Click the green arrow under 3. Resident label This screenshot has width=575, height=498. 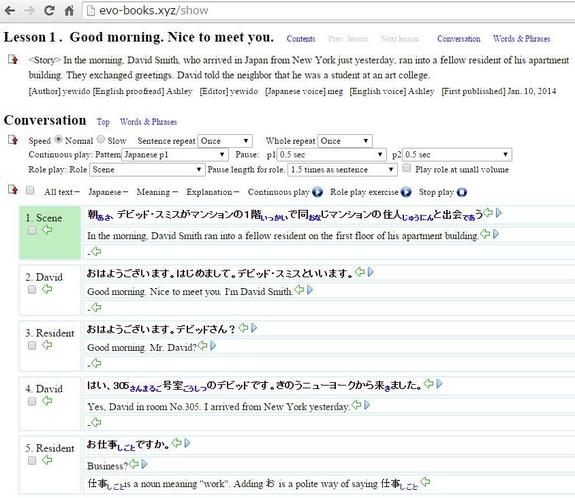click(47, 345)
